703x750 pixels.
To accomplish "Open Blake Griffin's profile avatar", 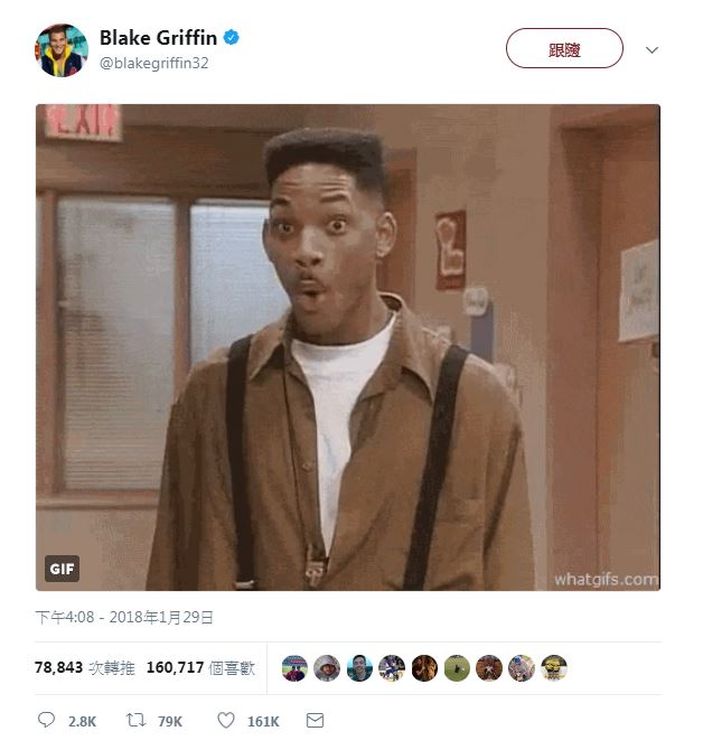I will [x=61, y=50].
